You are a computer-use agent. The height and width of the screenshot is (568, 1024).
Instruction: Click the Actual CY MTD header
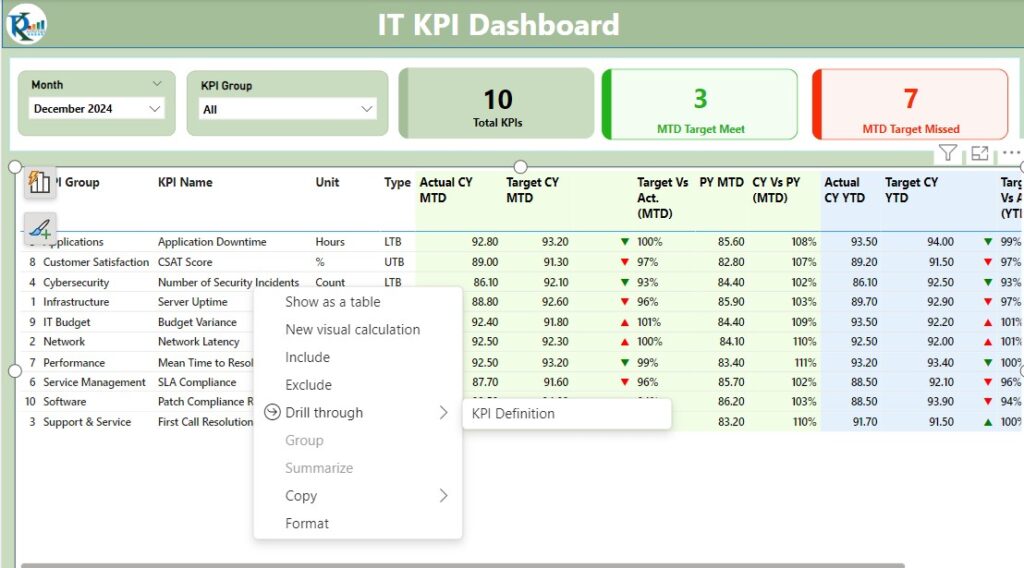pos(446,190)
